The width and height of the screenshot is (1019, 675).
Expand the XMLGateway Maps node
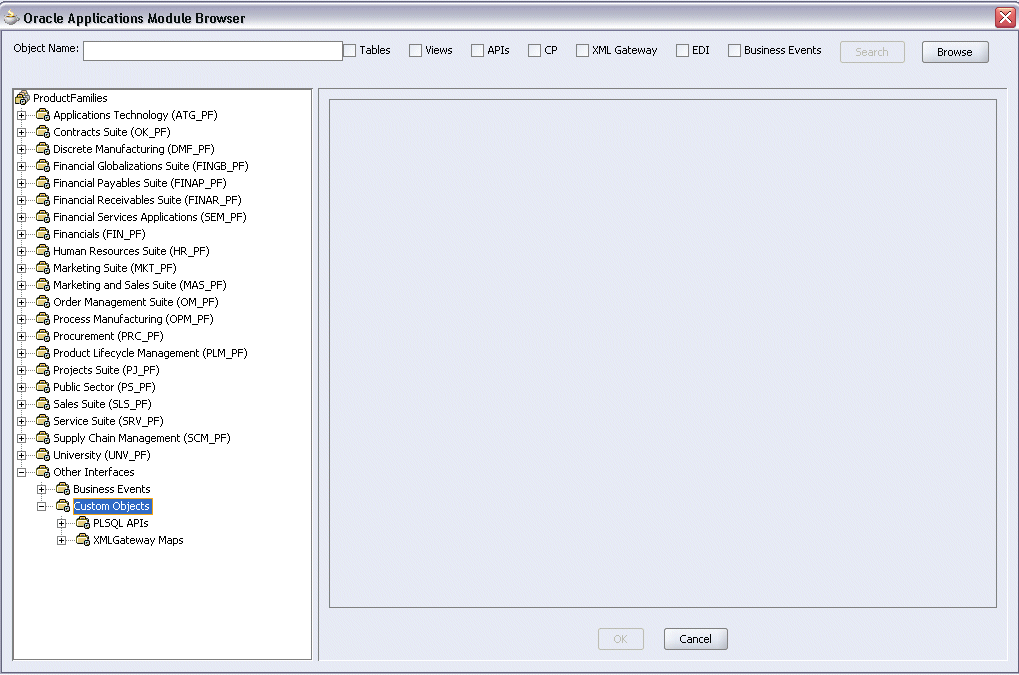tap(62, 541)
